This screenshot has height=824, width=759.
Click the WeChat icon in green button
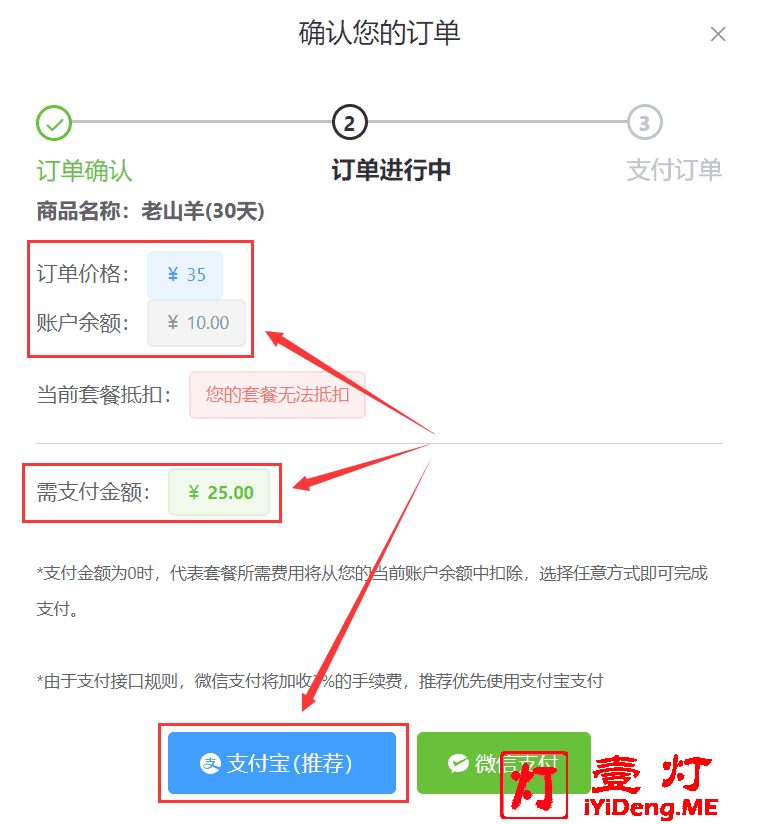[458, 763]
